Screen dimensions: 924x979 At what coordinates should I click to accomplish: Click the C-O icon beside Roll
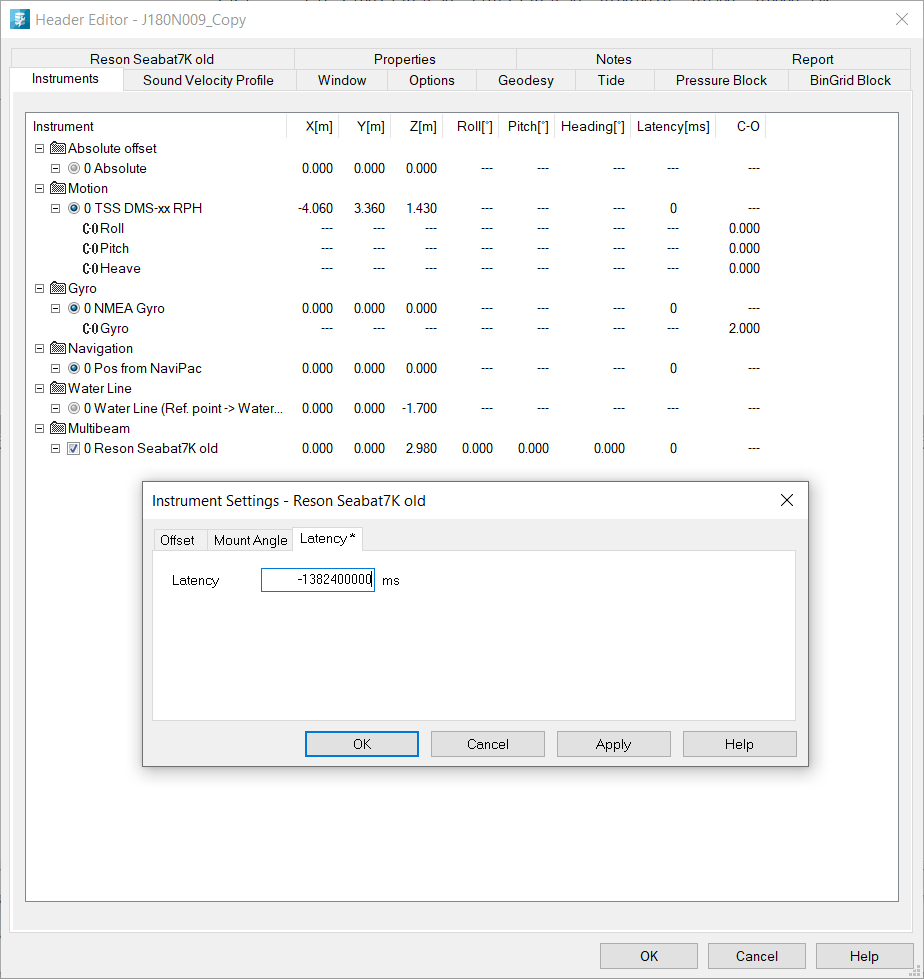point(91,229)
